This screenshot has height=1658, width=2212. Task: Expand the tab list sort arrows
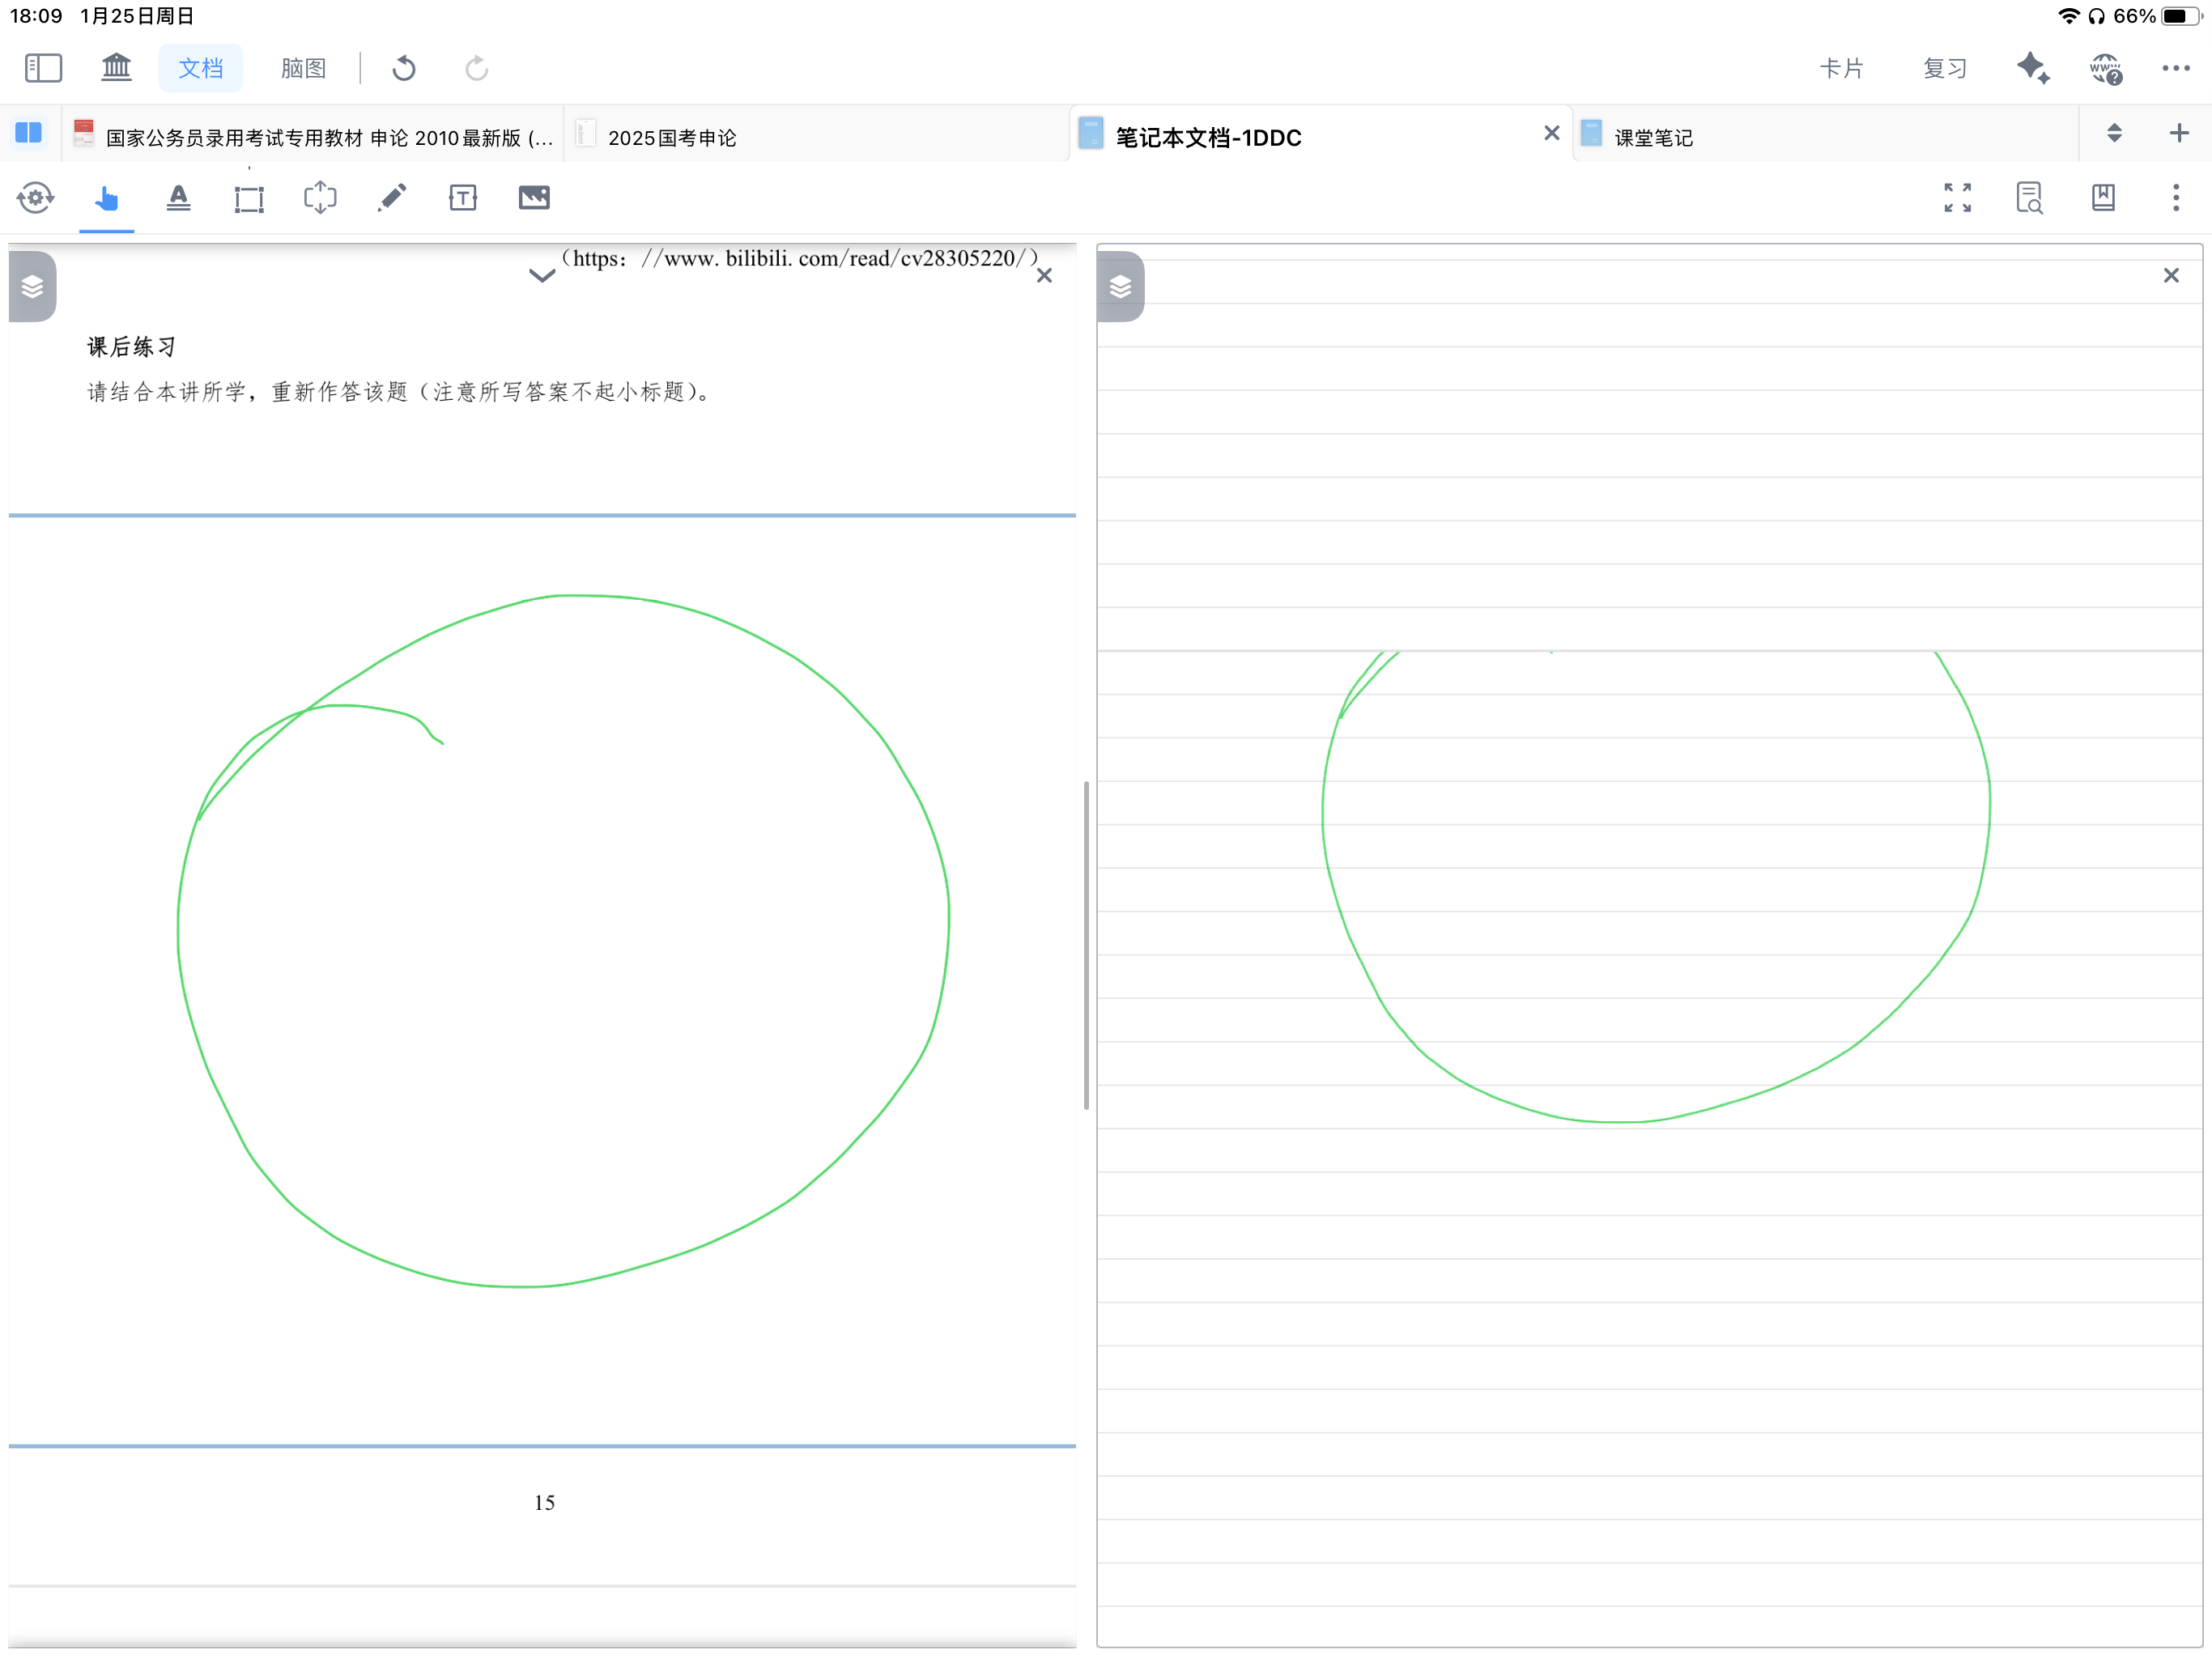[2114, 133]
